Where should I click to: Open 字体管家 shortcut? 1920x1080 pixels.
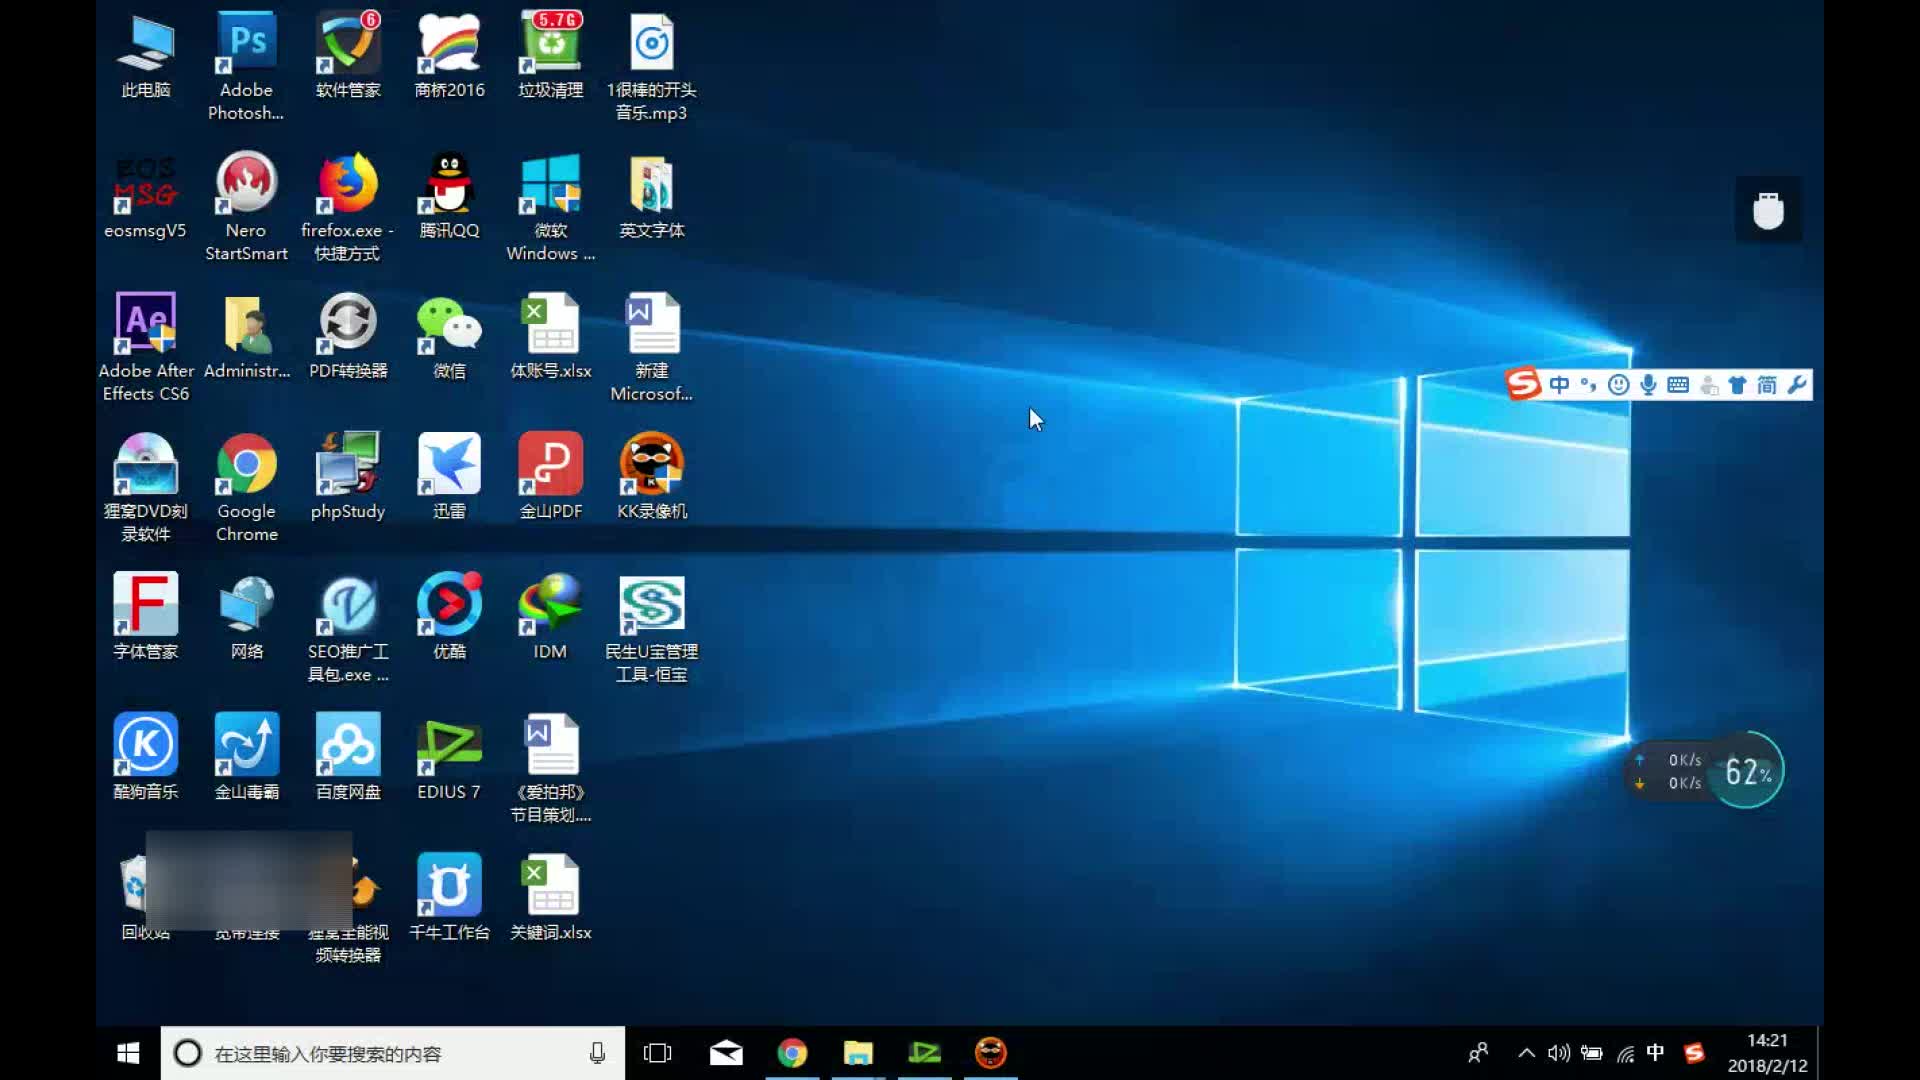point(146,618)
